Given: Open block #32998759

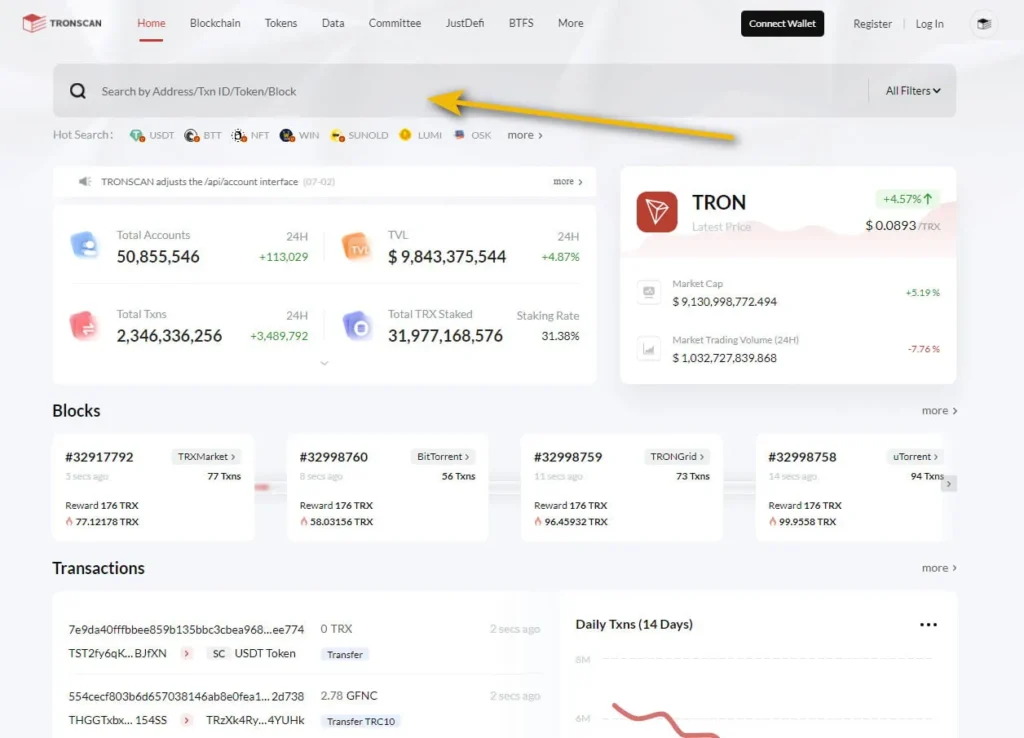Looking at the screenshot, I should click(568, 457).
